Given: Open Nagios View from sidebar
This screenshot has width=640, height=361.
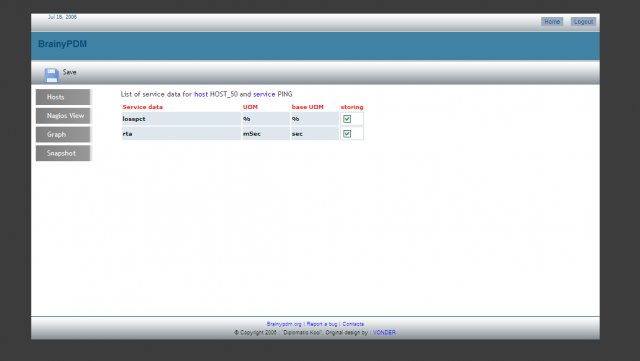Looking at the screenshot, I should tap(63, 116).
